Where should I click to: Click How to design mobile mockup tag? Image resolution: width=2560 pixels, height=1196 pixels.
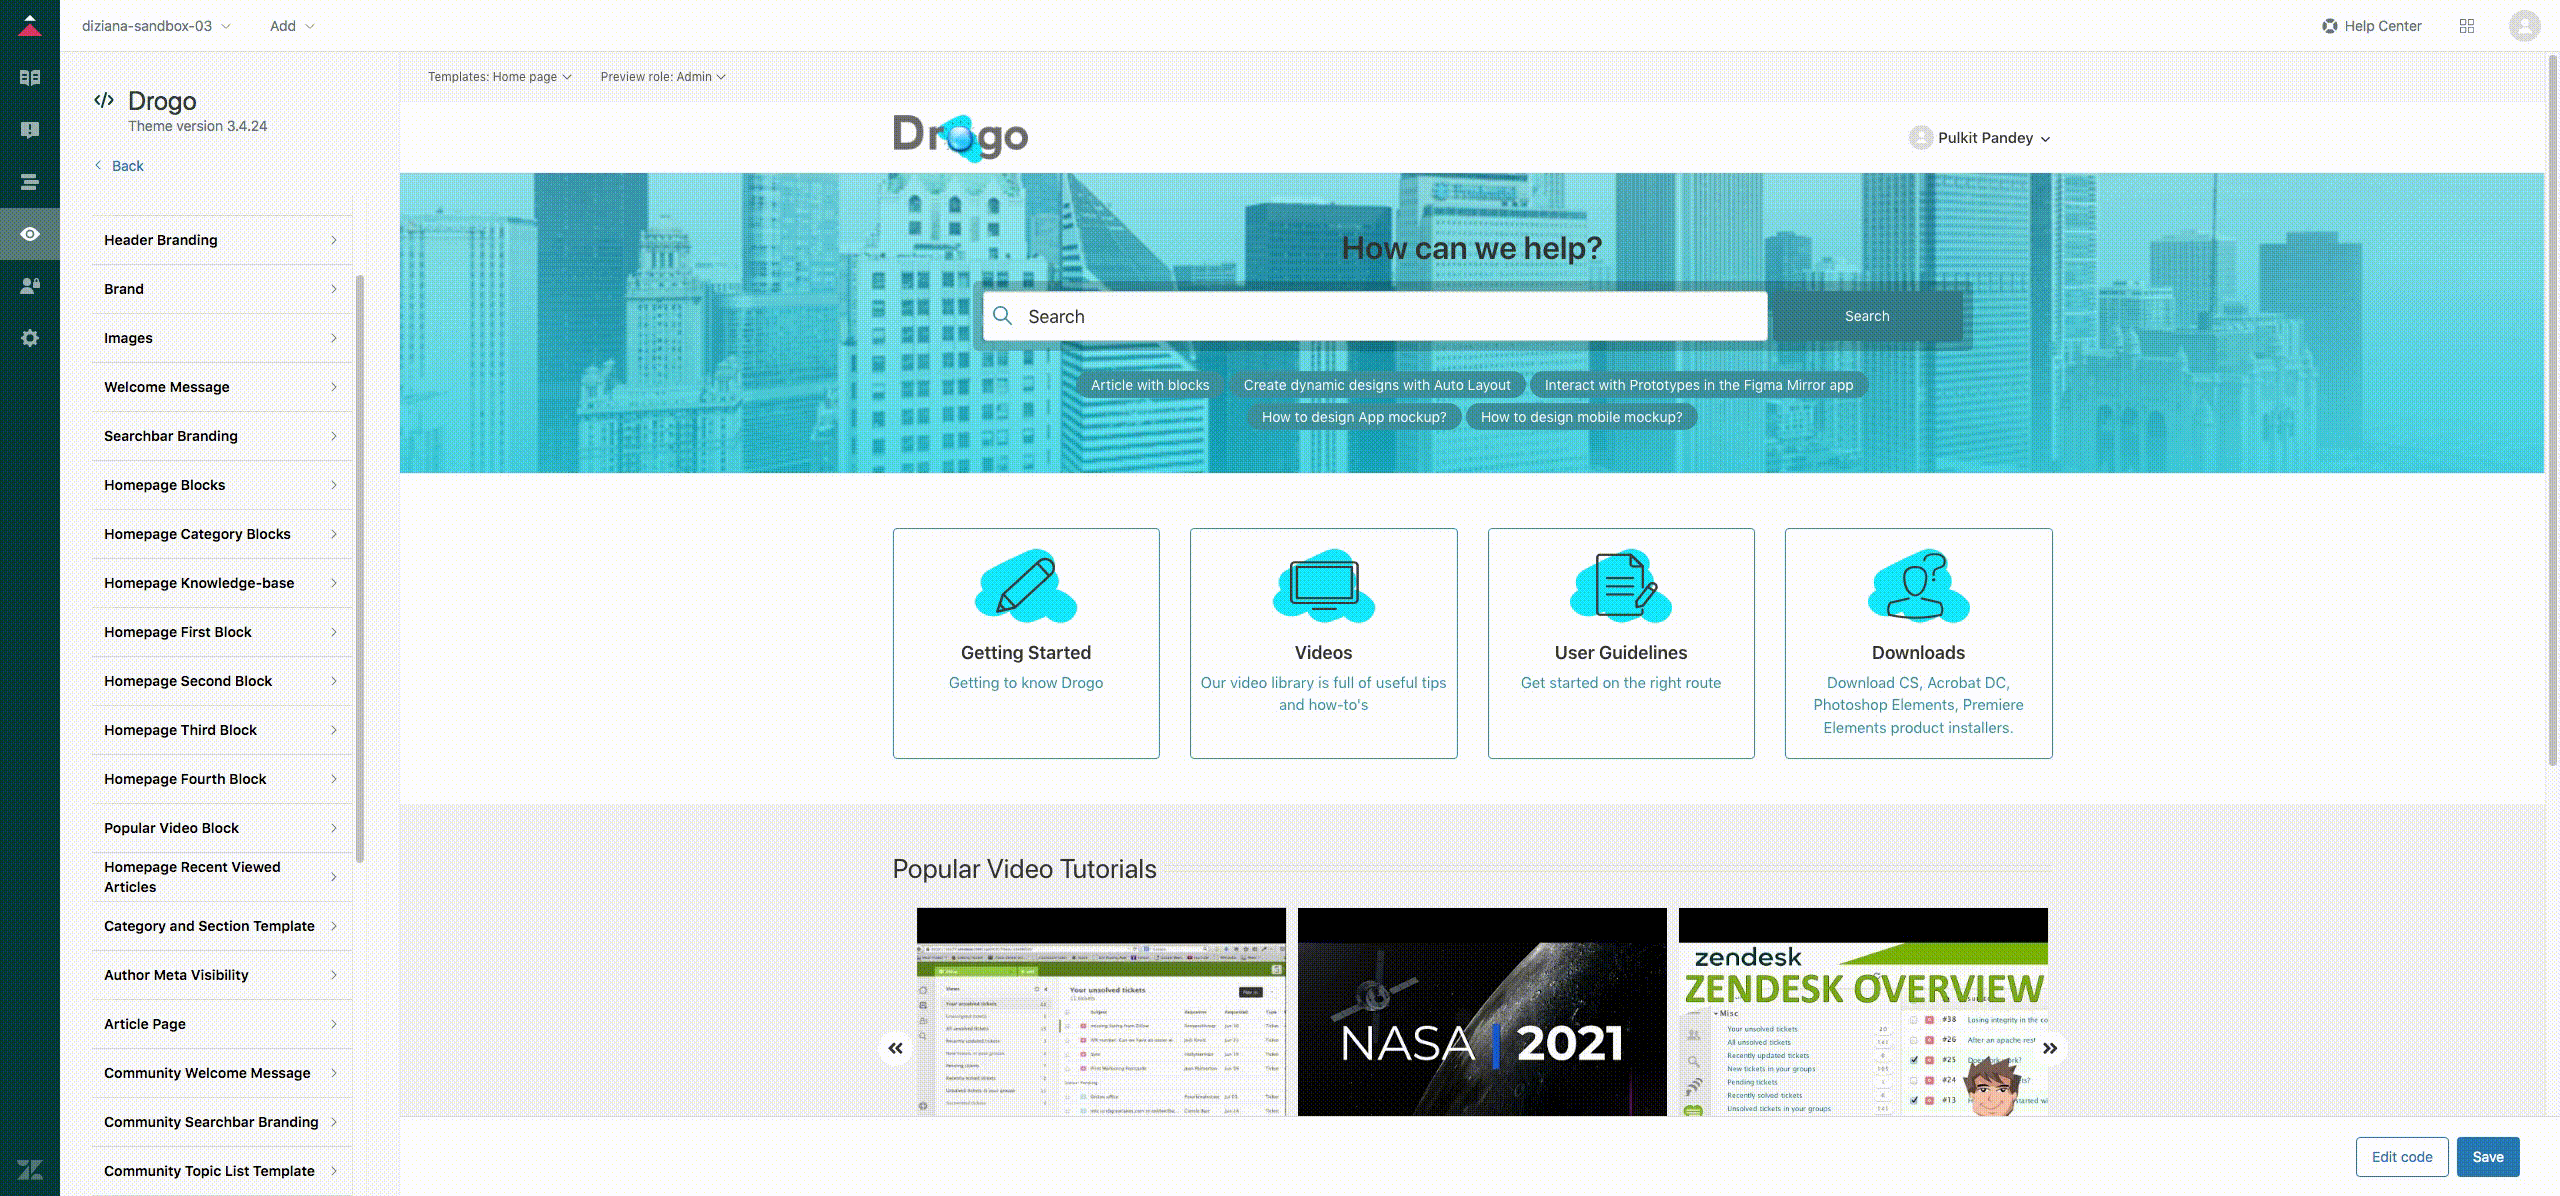click(1581, 417)
